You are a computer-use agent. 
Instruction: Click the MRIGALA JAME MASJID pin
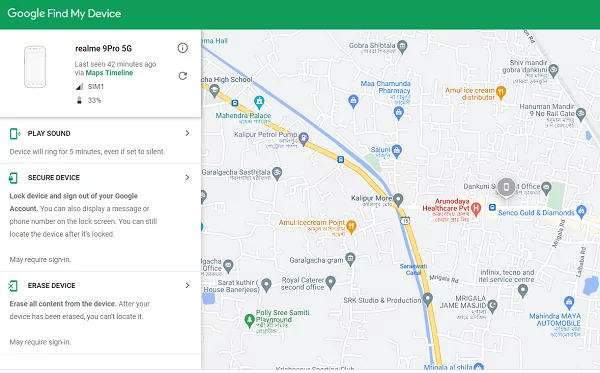tap(492, 305)
